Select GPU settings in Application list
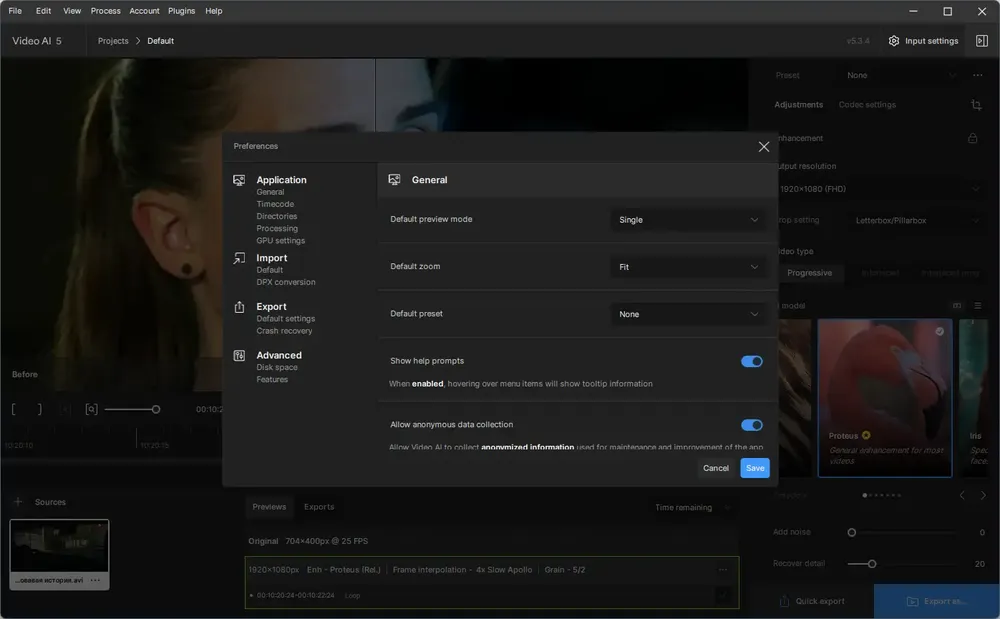Screen dimensions: 1000x619 281,241
